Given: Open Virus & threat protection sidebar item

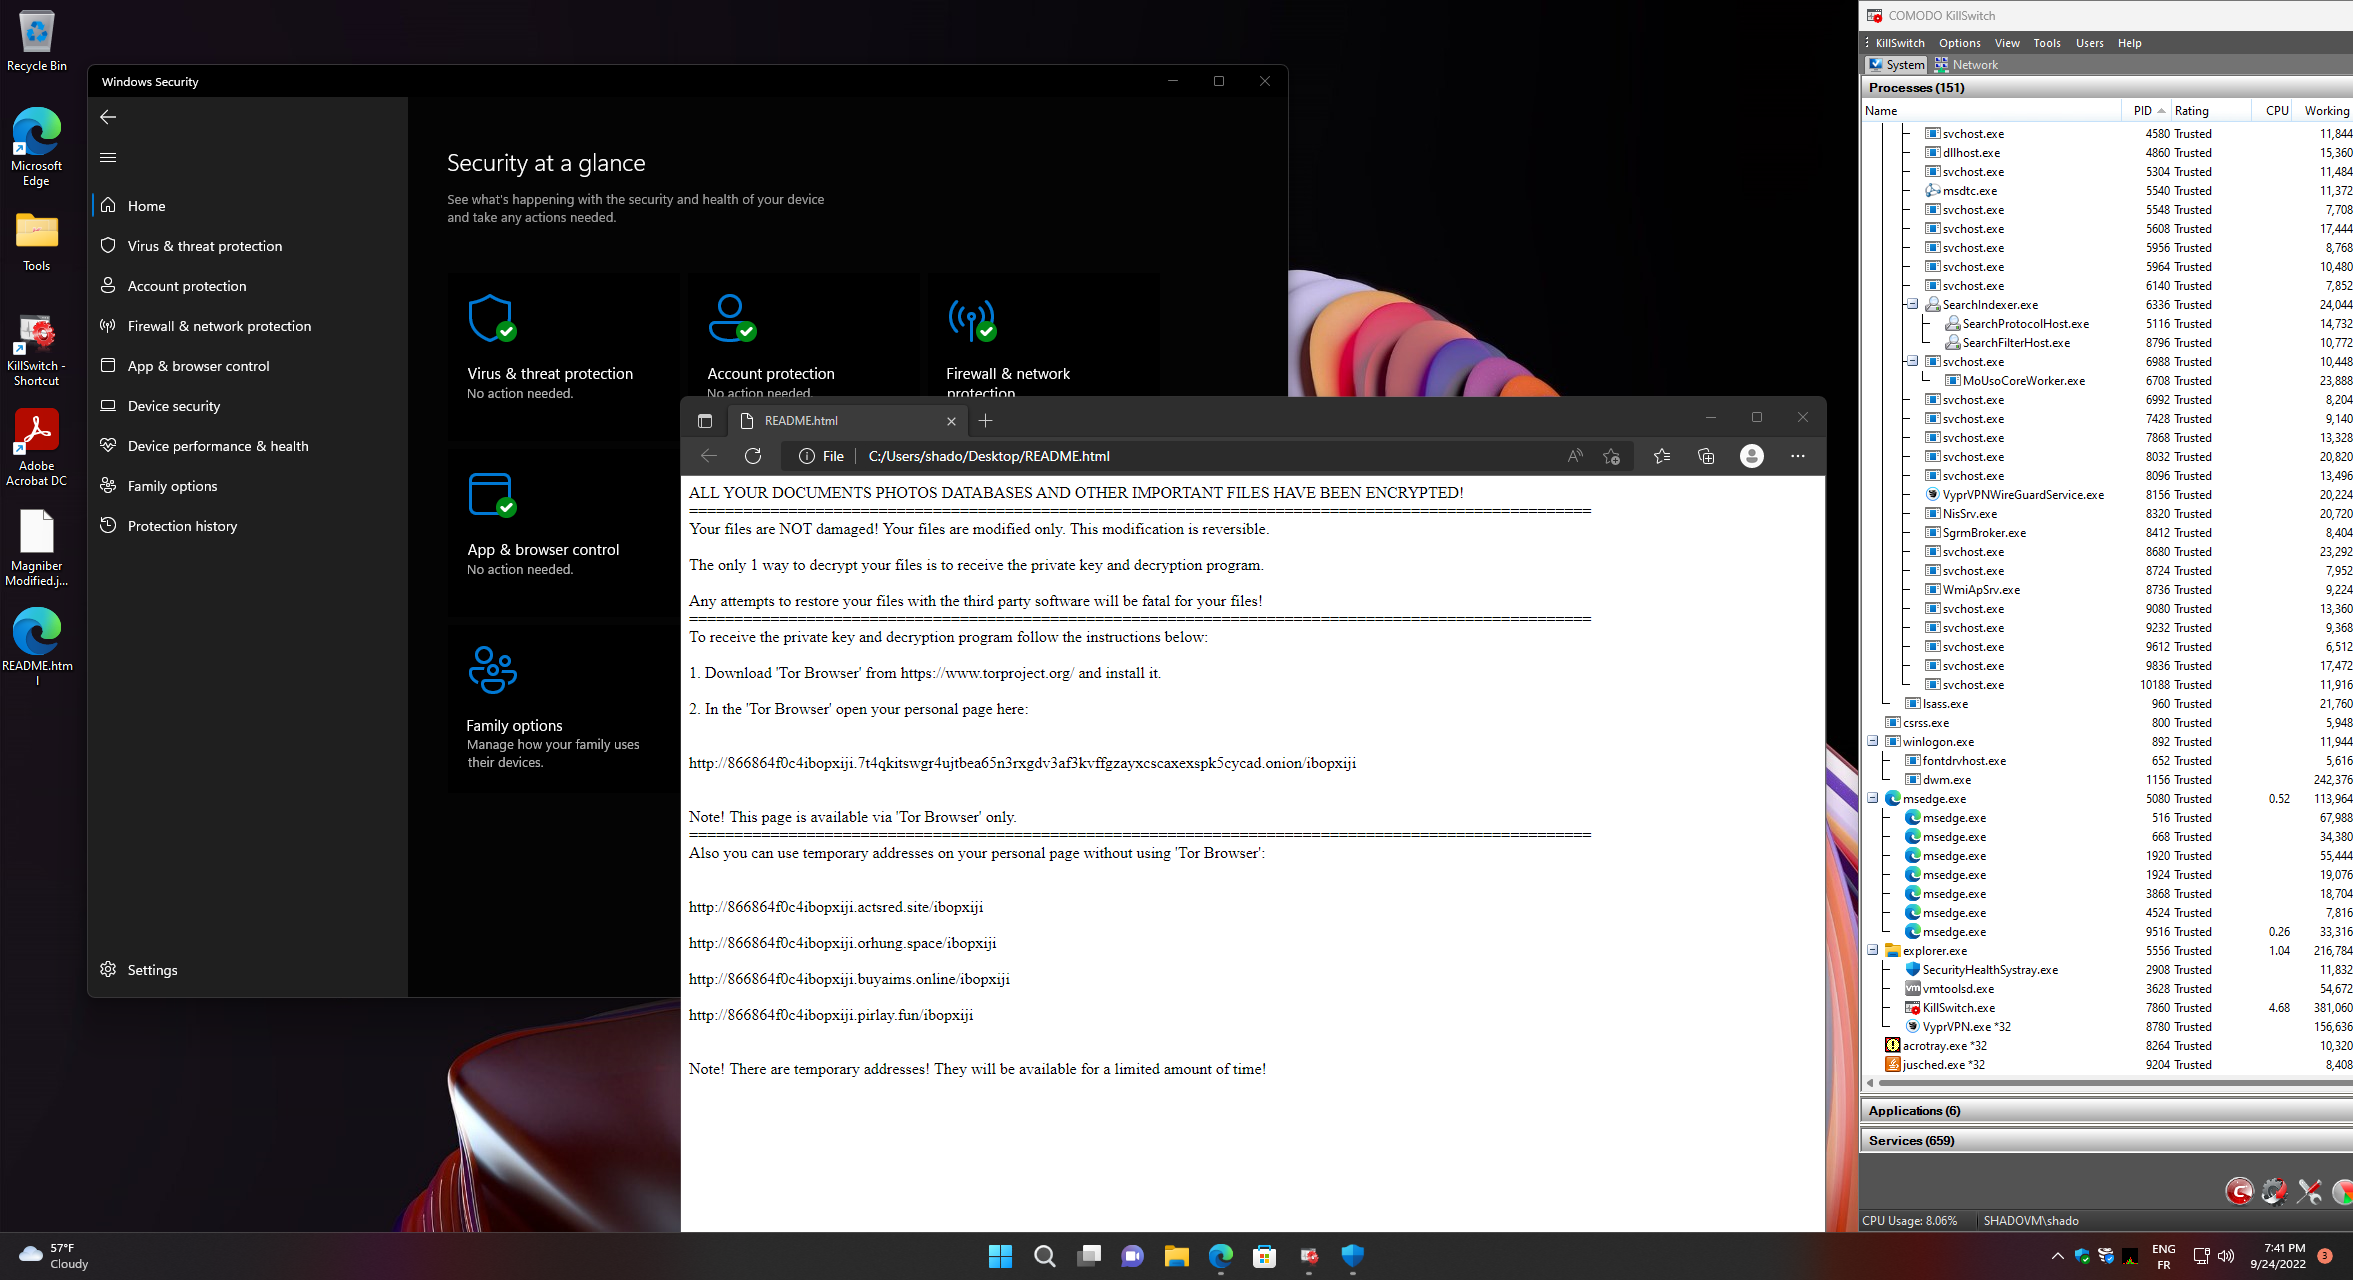Looking at the screenshot, I should pos(204,246).
